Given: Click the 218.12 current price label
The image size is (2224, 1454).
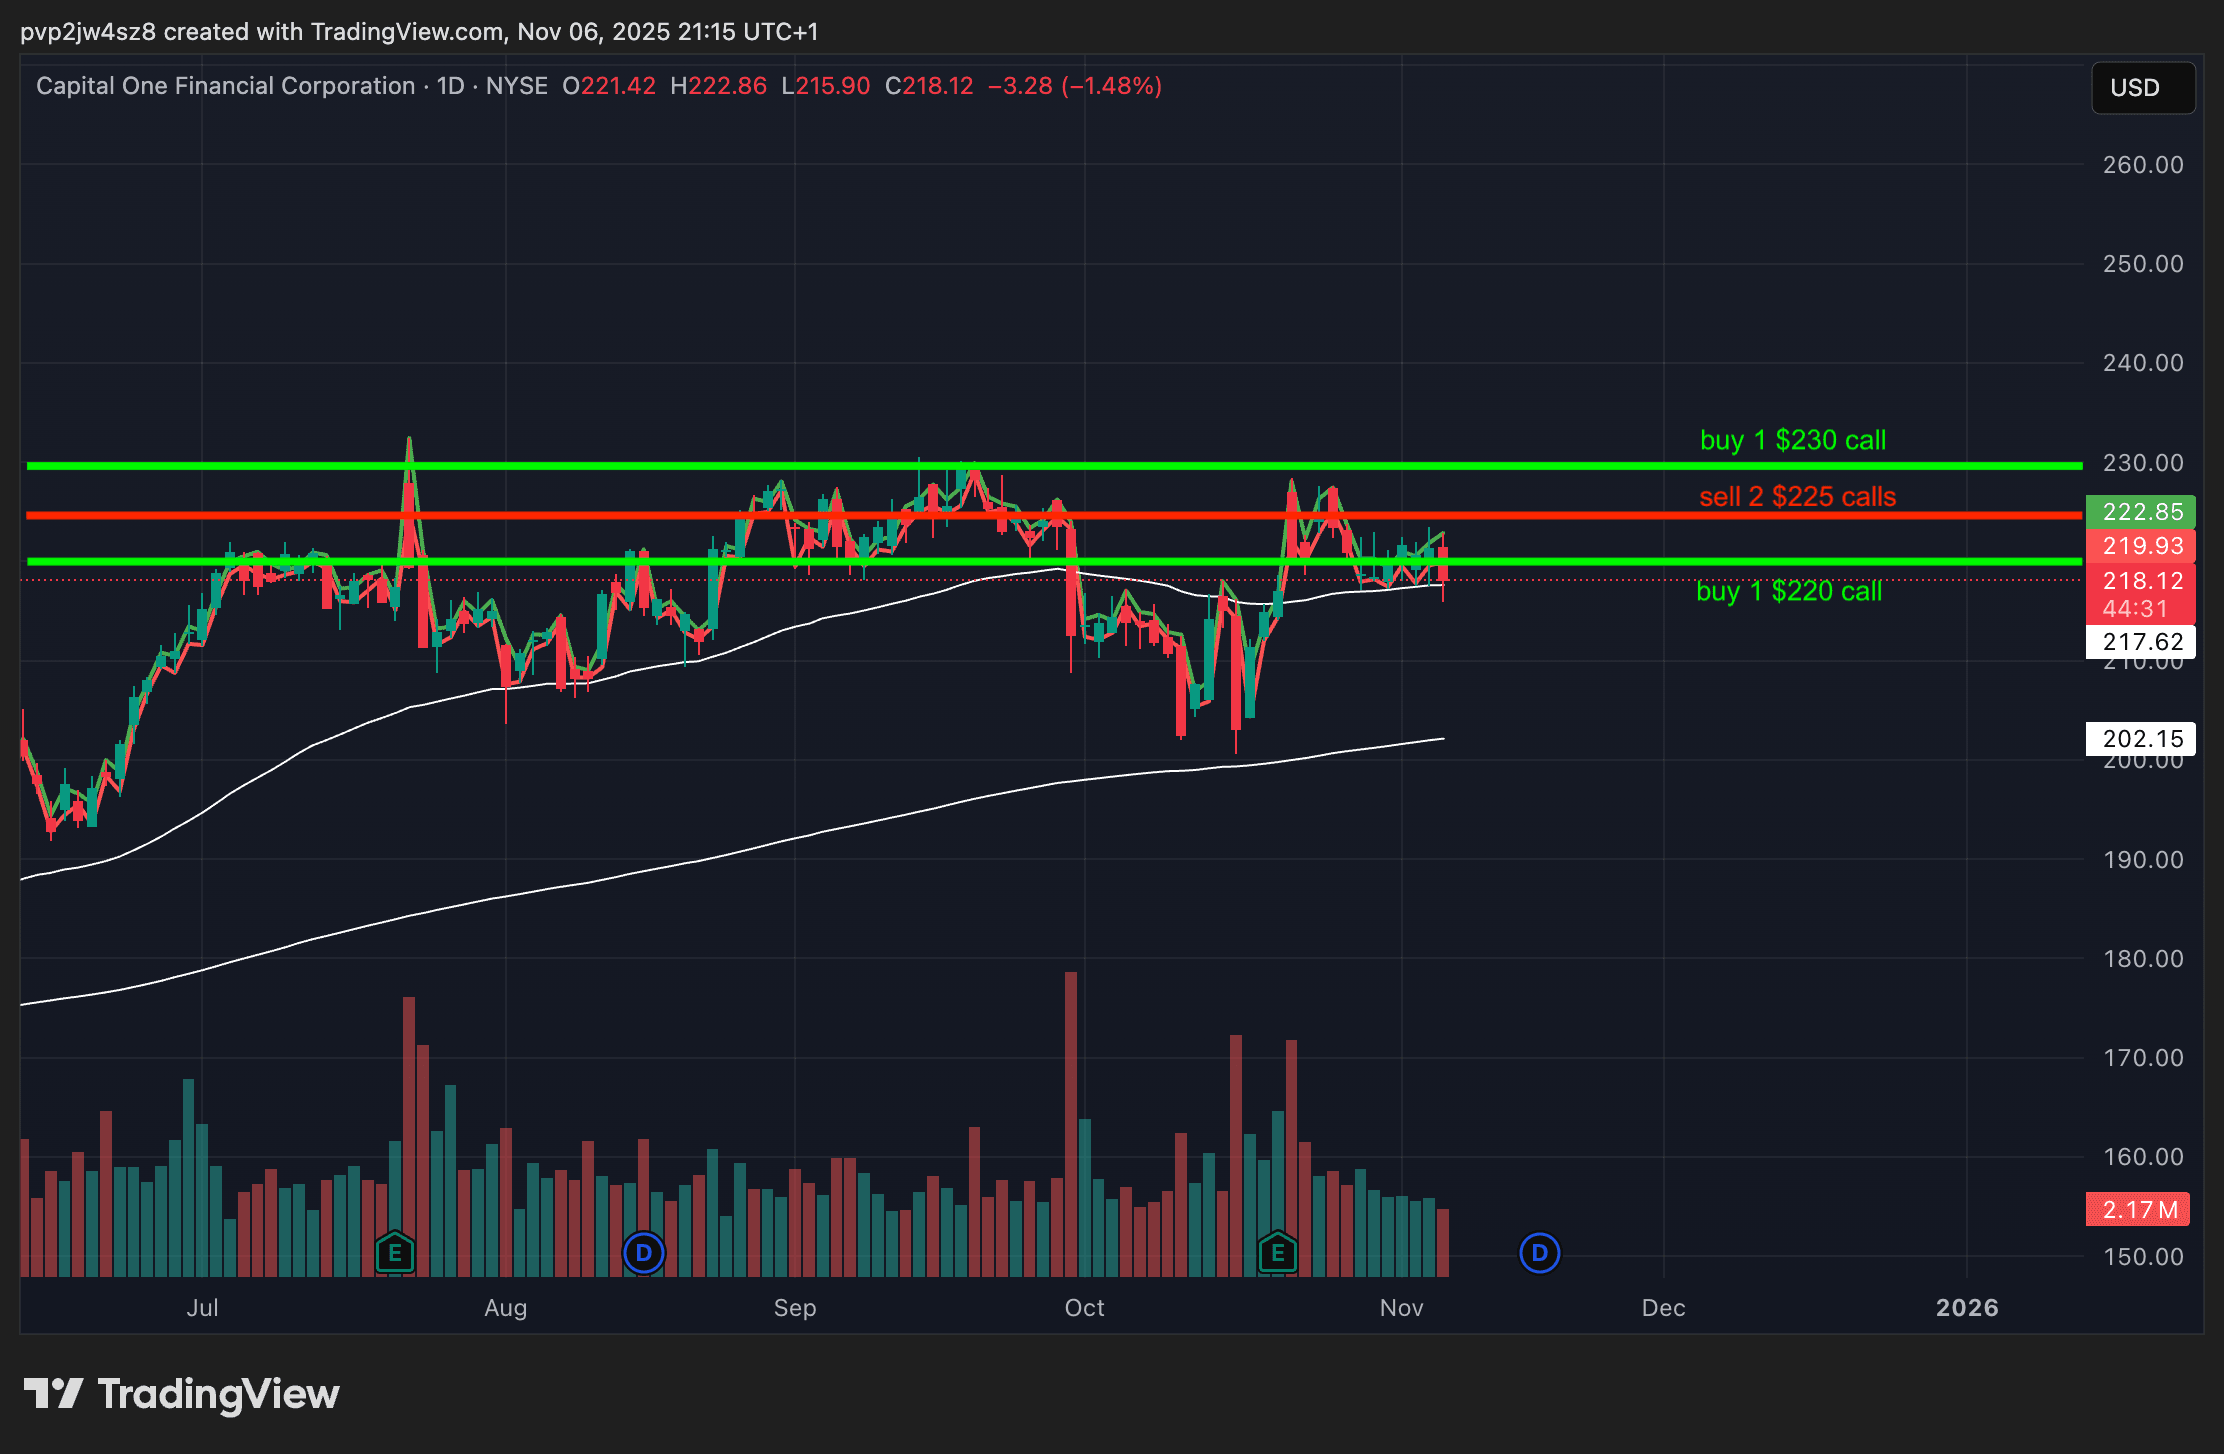Looking at the screenshot, I should tap(2140, 581).
